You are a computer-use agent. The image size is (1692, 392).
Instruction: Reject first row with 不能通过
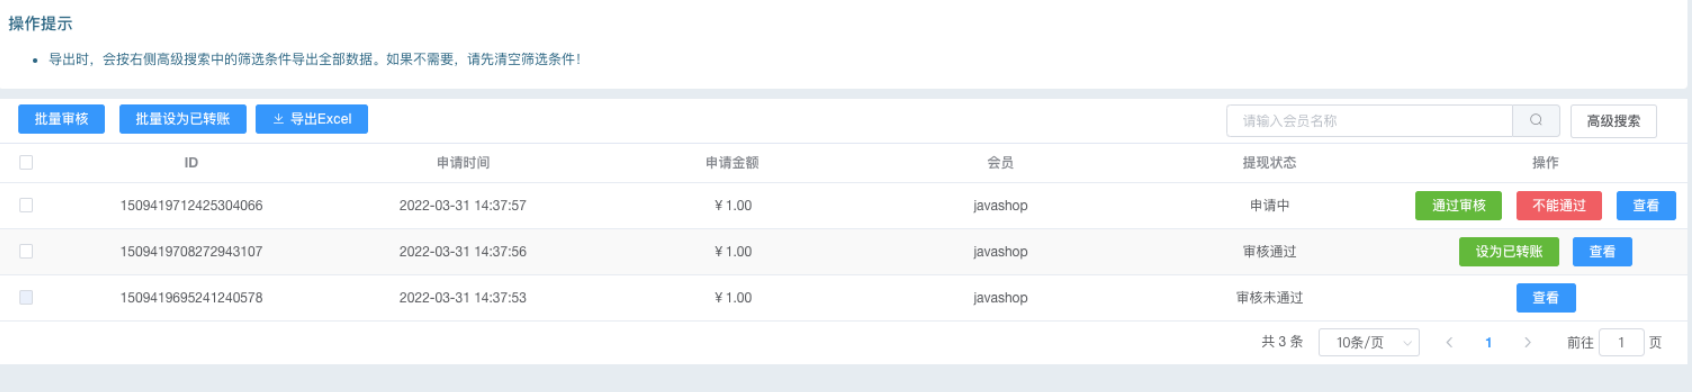click(x=1559, y=205)
